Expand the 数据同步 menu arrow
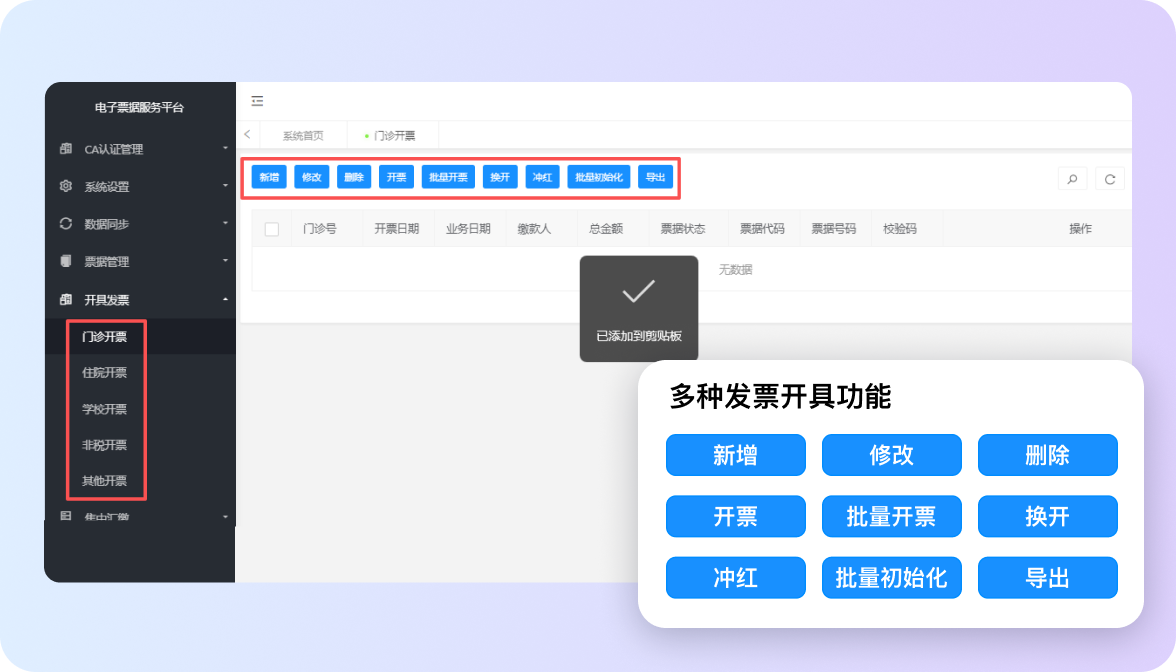Screen dimensions: 1176x672 tap(225, 223)
